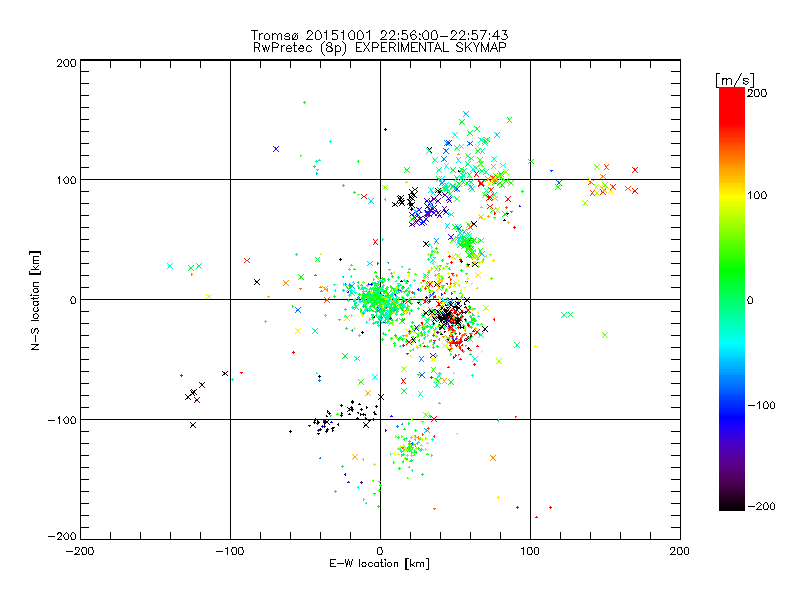
Task: Click the N-S axis tick label "100"
Action: [66, 180]
